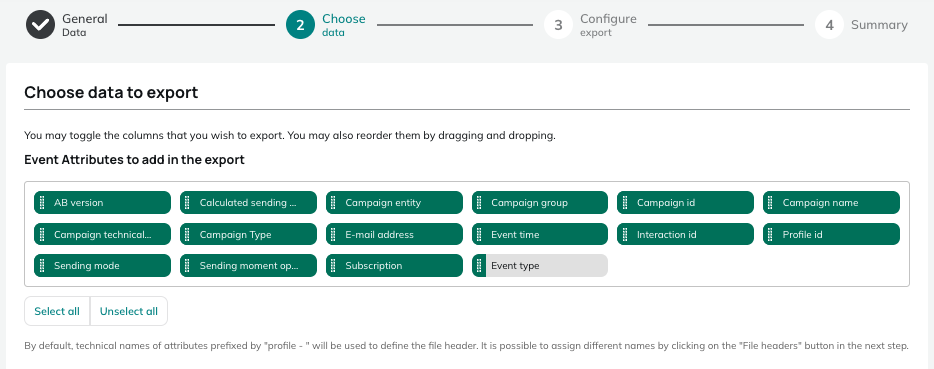This screenshot has height=369, width=934.
Task: Toggle the Campaign entity column
Action: [394, 203]
